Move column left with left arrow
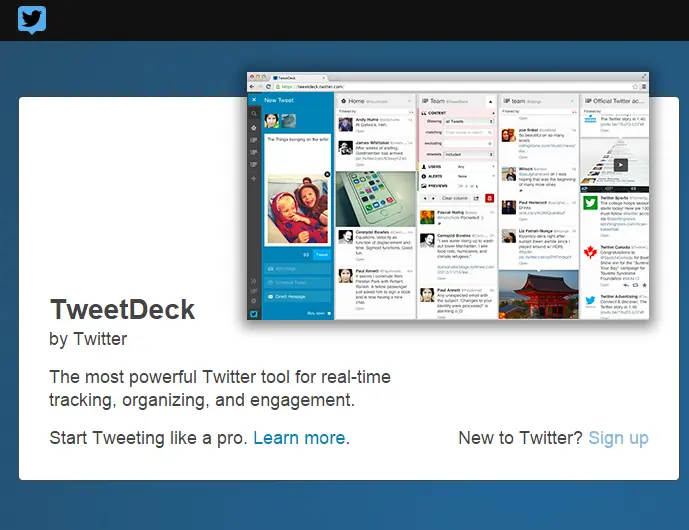The height and width of the screenshot is (530, 689). (425, 199)
